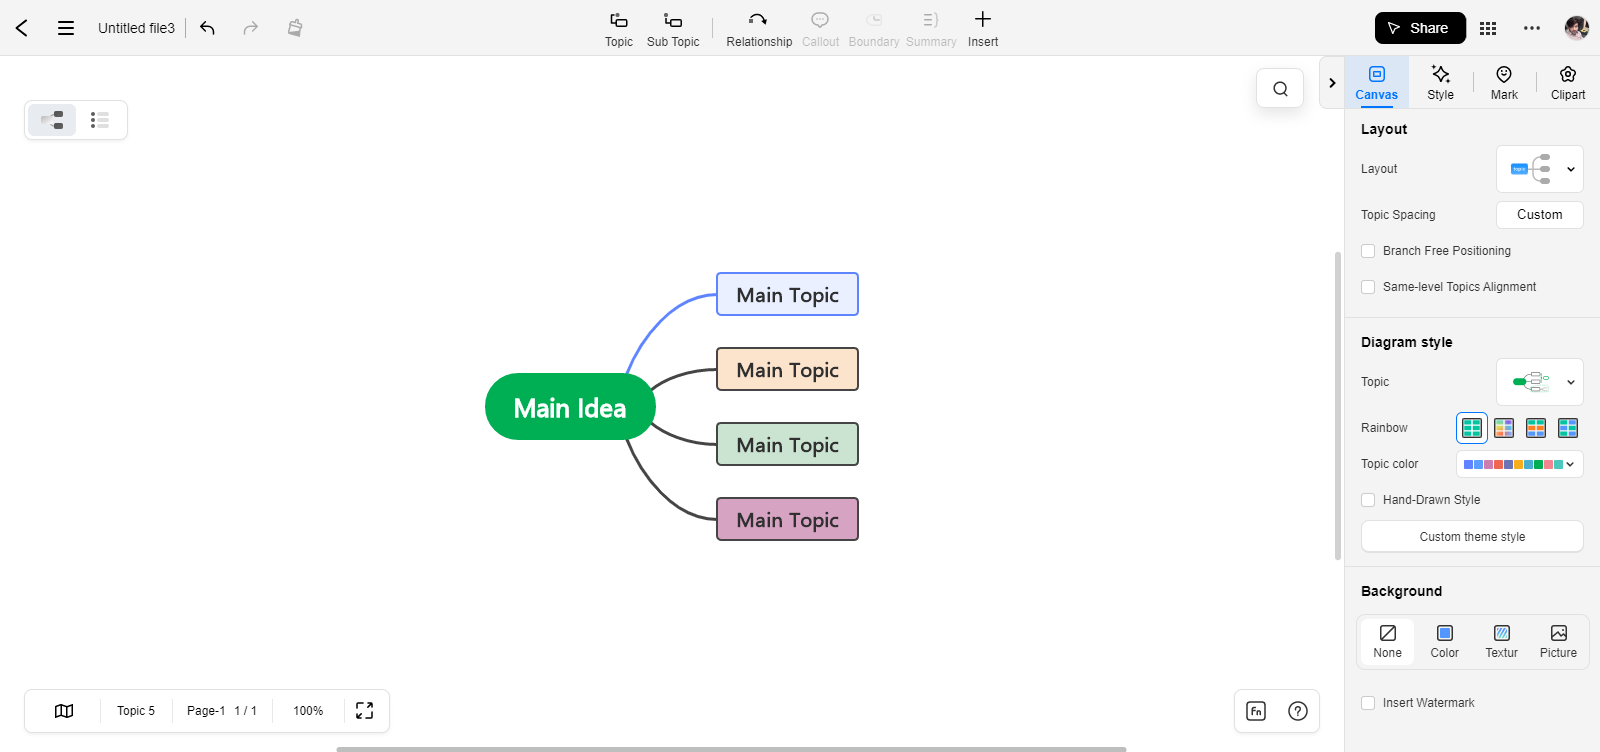Click the horizontal canvas scrollbar

(731, 749)
